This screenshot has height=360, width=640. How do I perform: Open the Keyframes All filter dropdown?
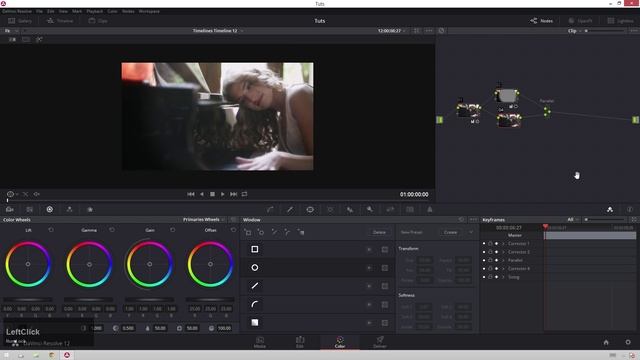(573, 220)
